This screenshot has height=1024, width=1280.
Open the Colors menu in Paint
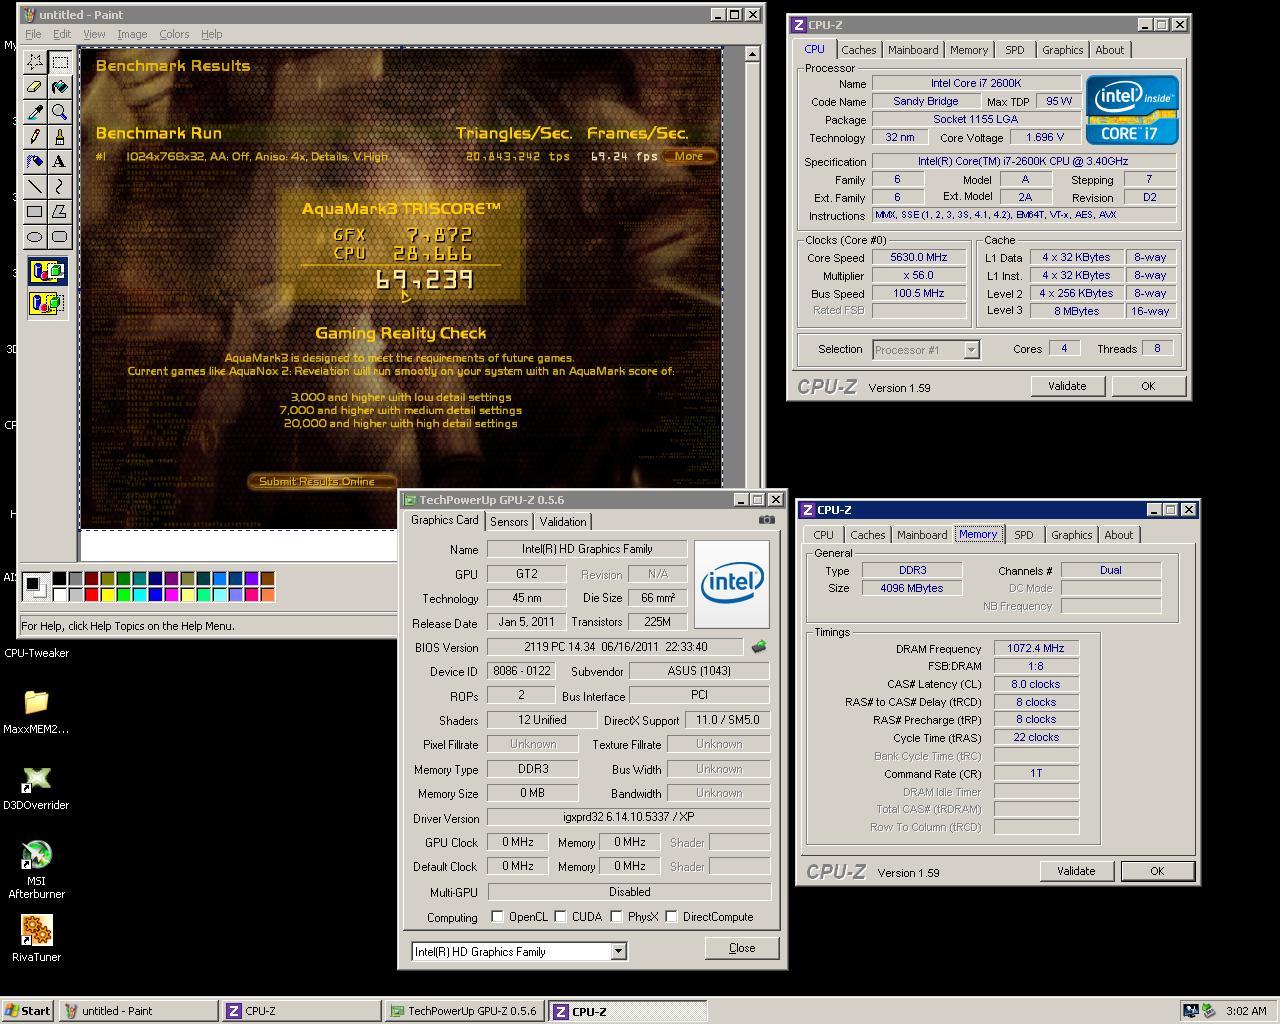click(174, 34)
